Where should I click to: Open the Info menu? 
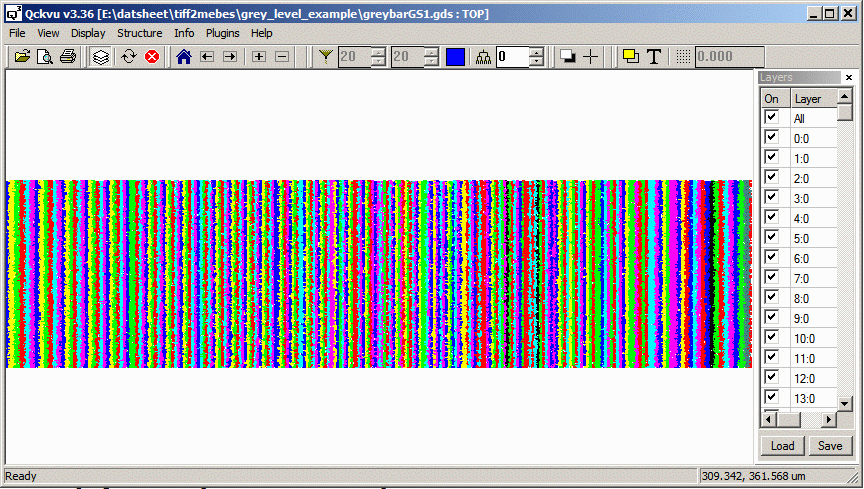(184, 33)
